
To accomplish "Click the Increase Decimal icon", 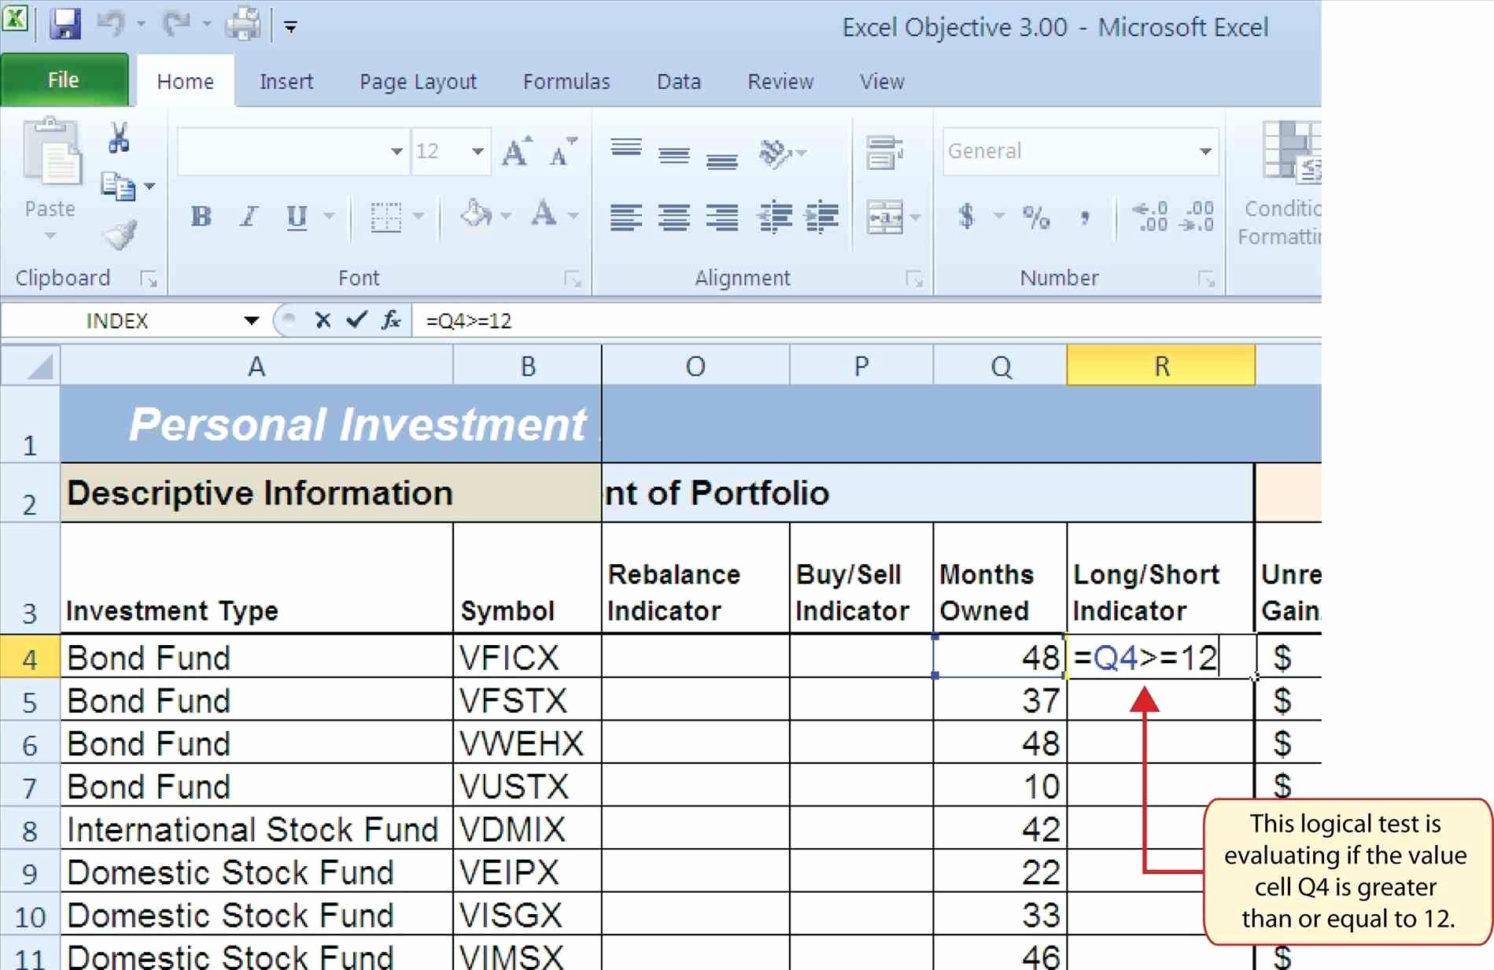I will point(1150,213).
